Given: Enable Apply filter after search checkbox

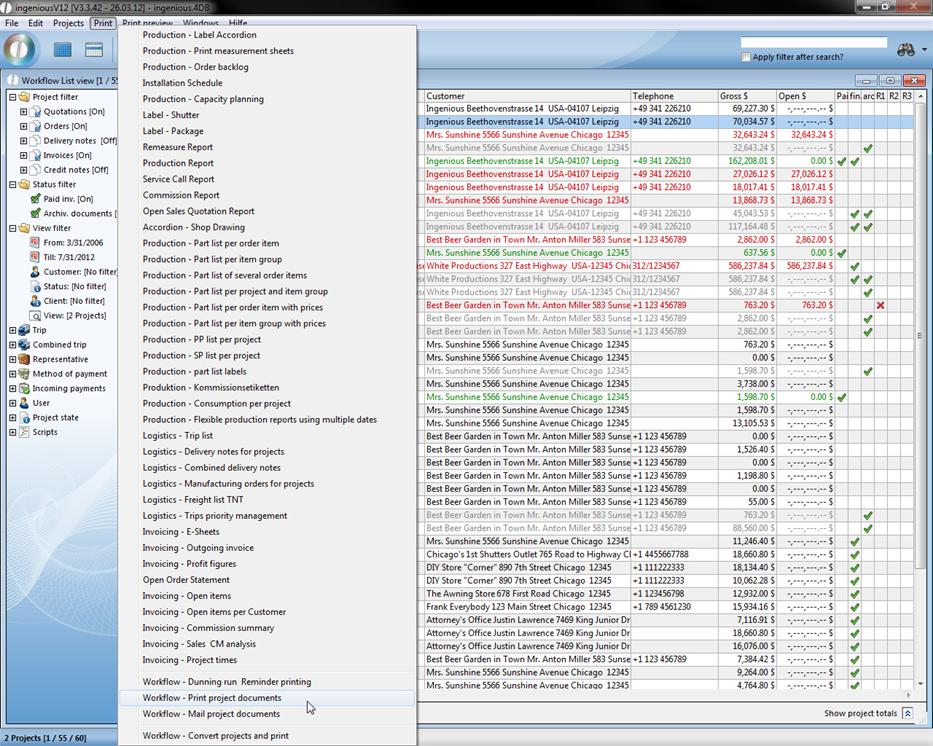Looking at the screenshot, I should (x=746, y=57).
